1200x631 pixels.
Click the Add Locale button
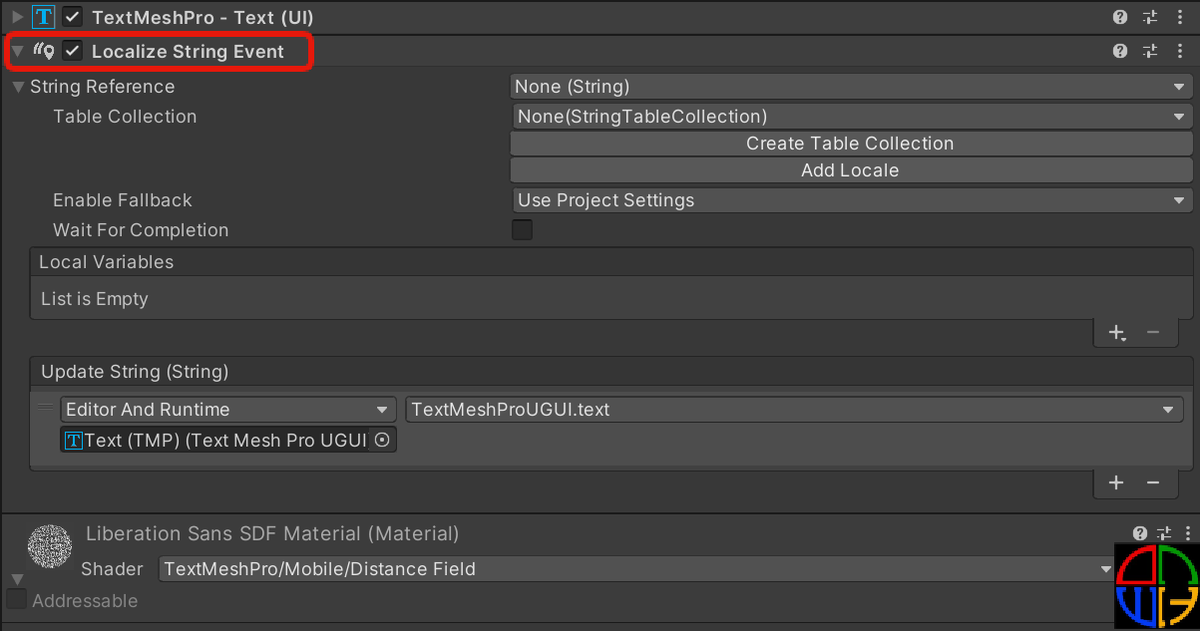click(x=851, y=171)
